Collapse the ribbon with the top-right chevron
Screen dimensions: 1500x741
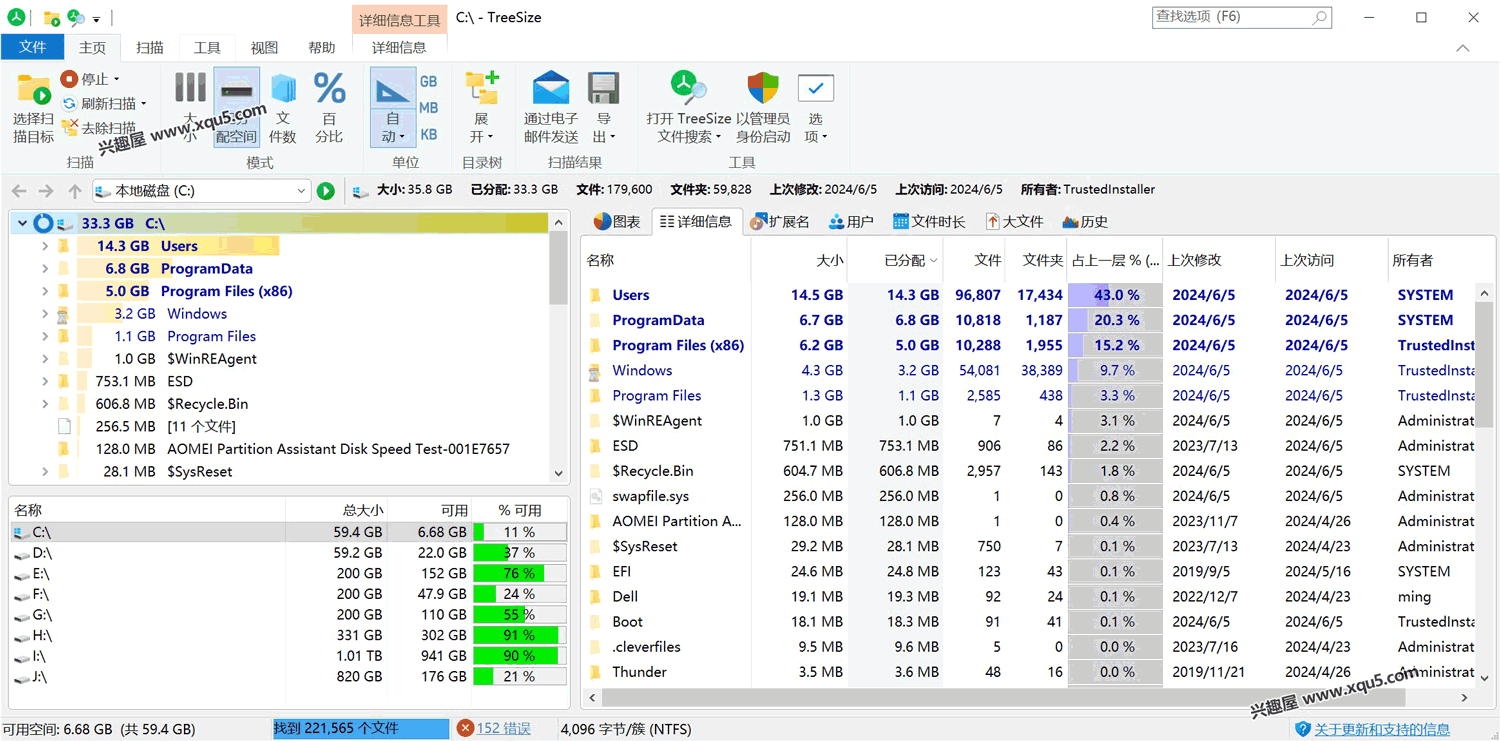click(x=1463, y=48)
